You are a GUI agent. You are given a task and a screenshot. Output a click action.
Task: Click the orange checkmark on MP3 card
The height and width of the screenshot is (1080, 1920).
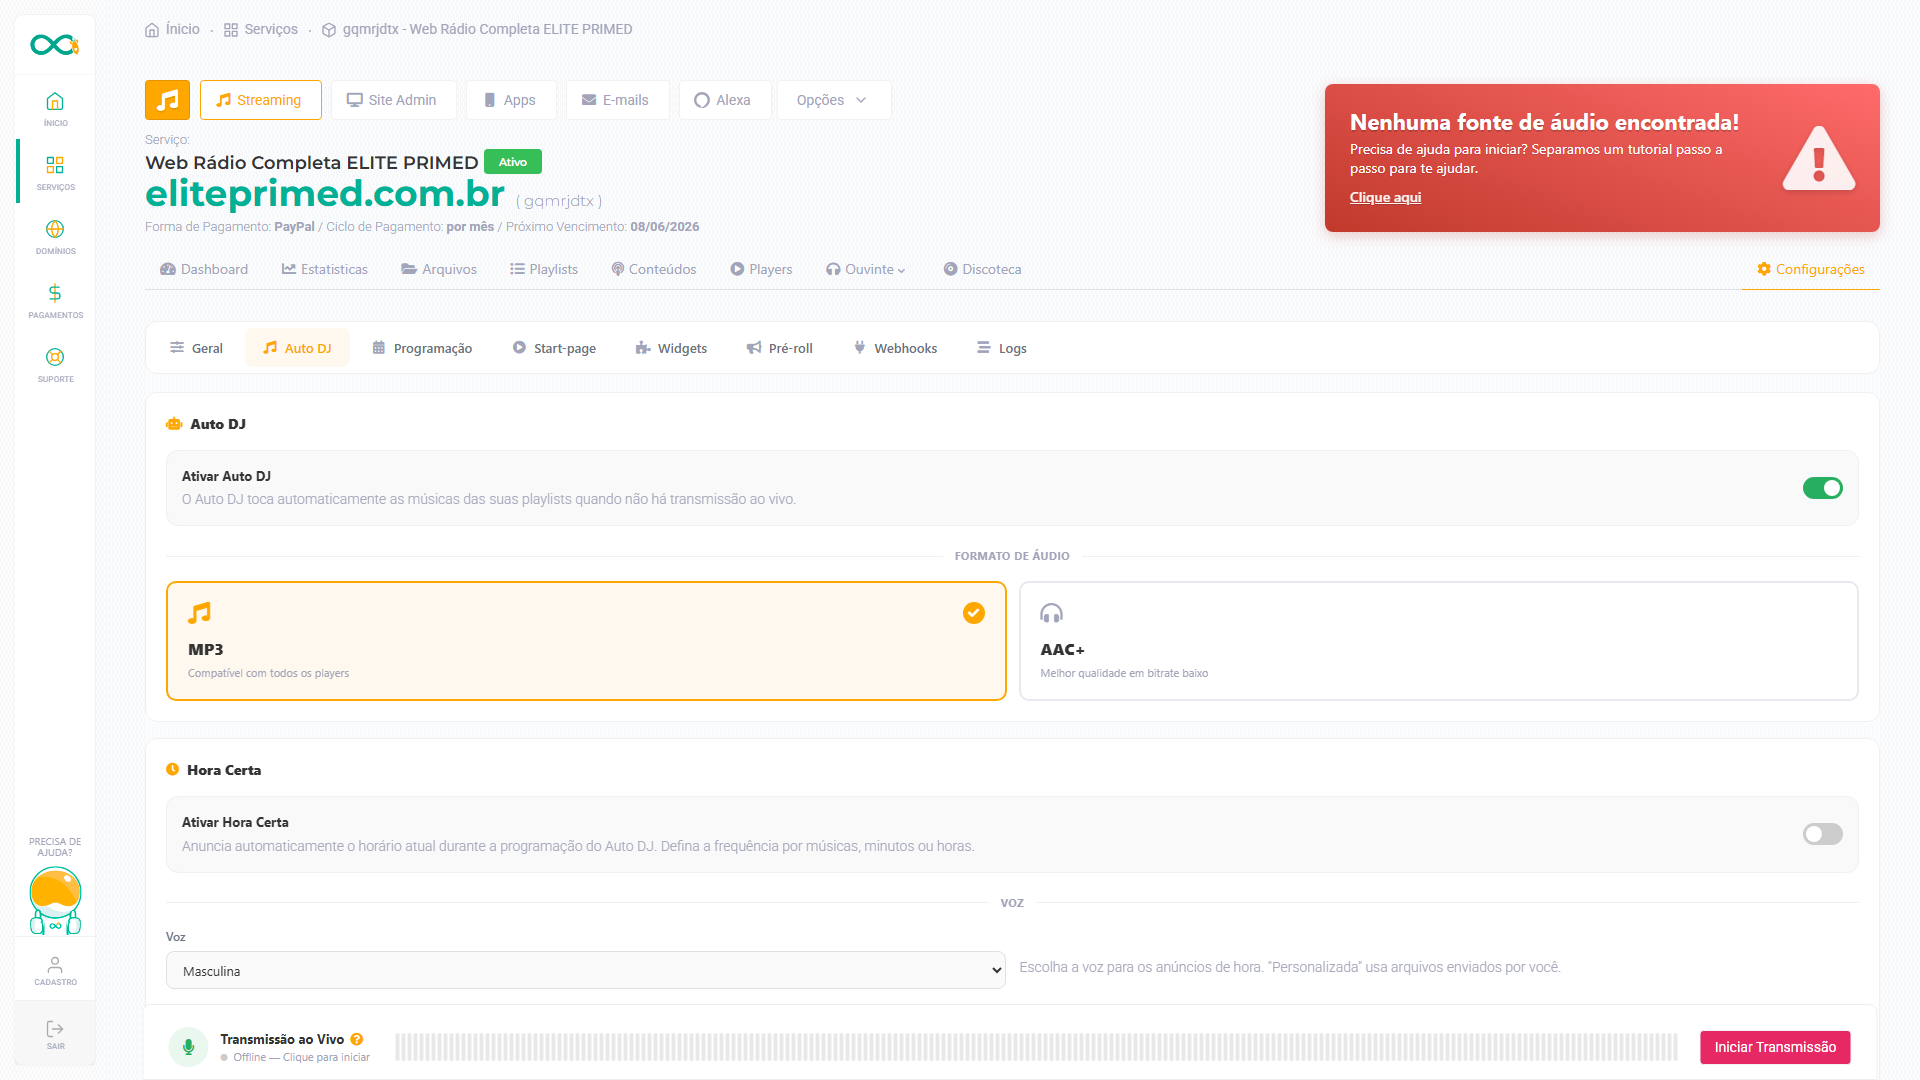[x=974, y=613]
